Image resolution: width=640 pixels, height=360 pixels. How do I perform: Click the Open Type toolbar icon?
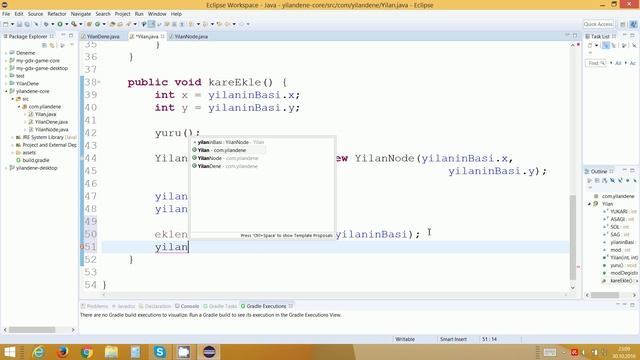[x=112, y=24]
